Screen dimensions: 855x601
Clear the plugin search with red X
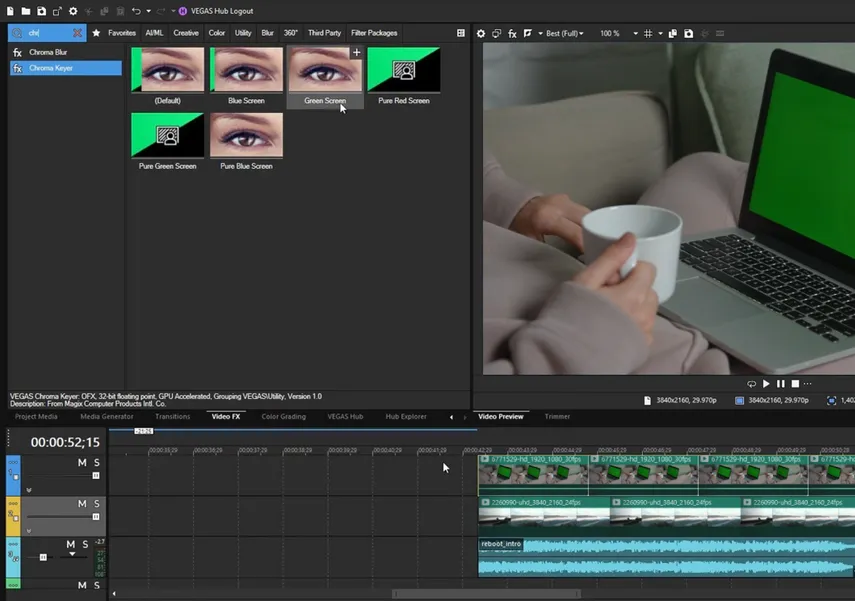(78, 33)
